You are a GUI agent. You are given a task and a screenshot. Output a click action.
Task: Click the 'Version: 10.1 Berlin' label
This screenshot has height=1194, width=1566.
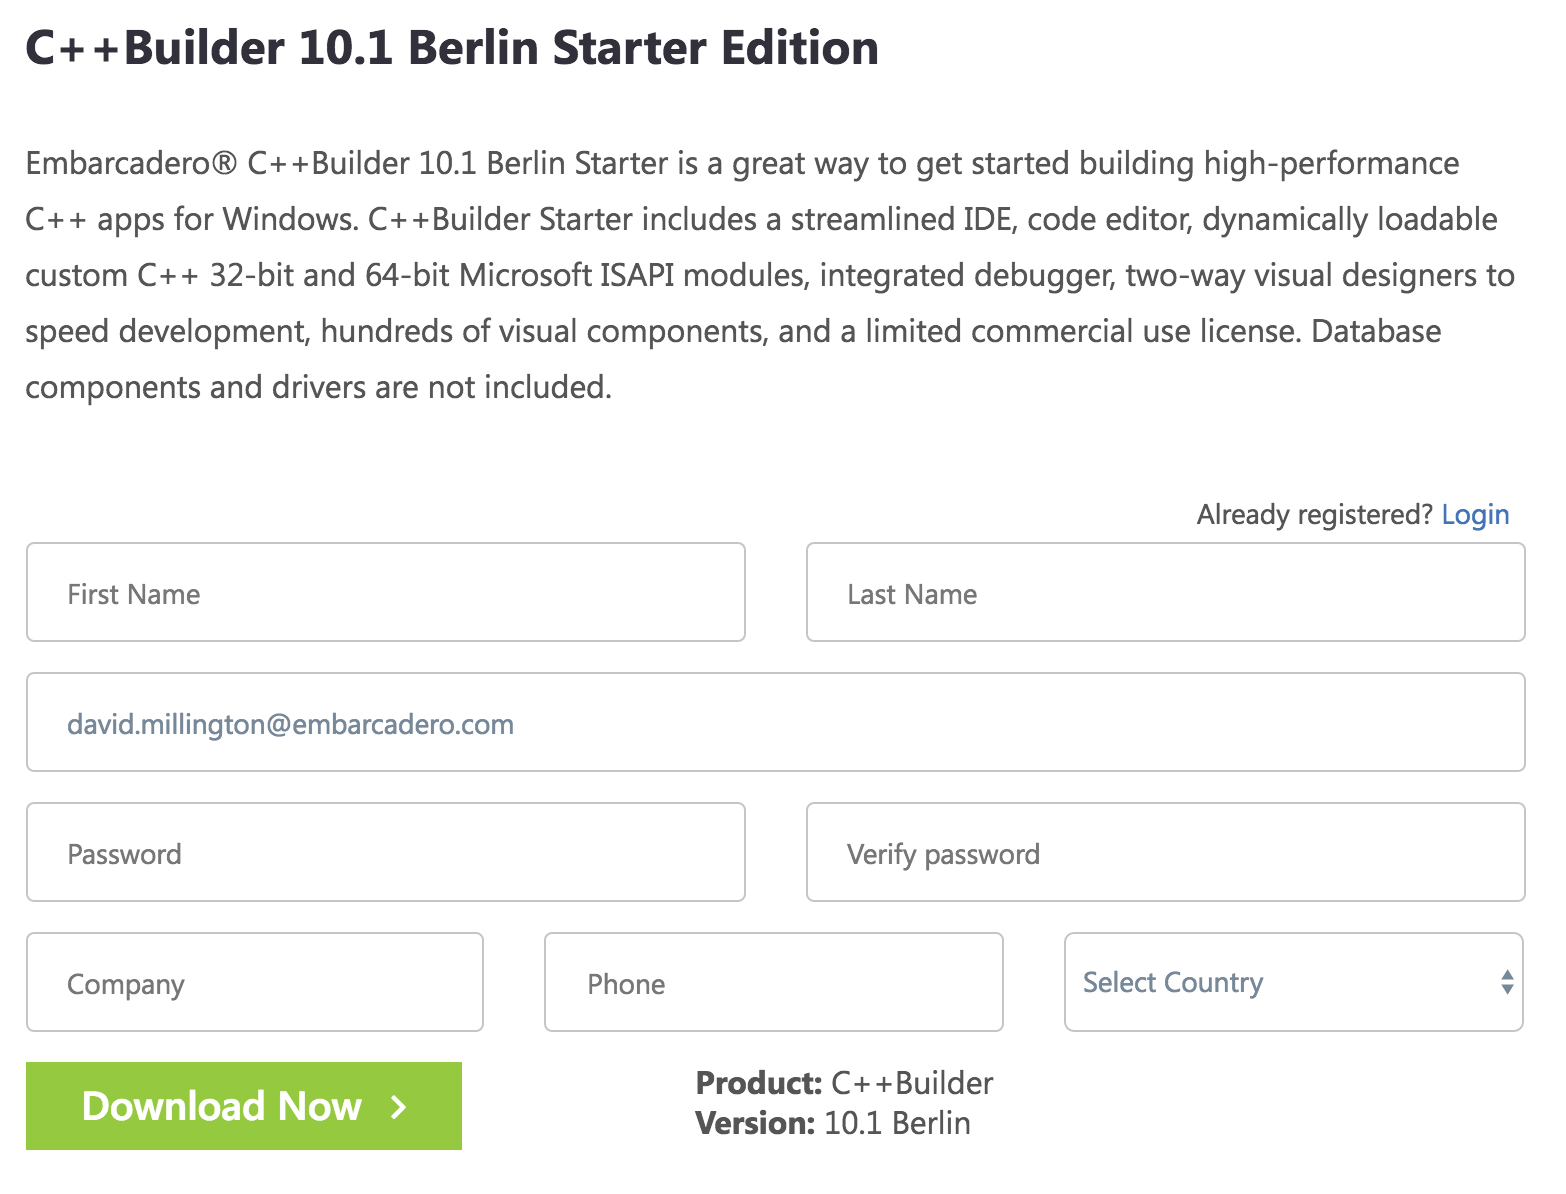833,1123
